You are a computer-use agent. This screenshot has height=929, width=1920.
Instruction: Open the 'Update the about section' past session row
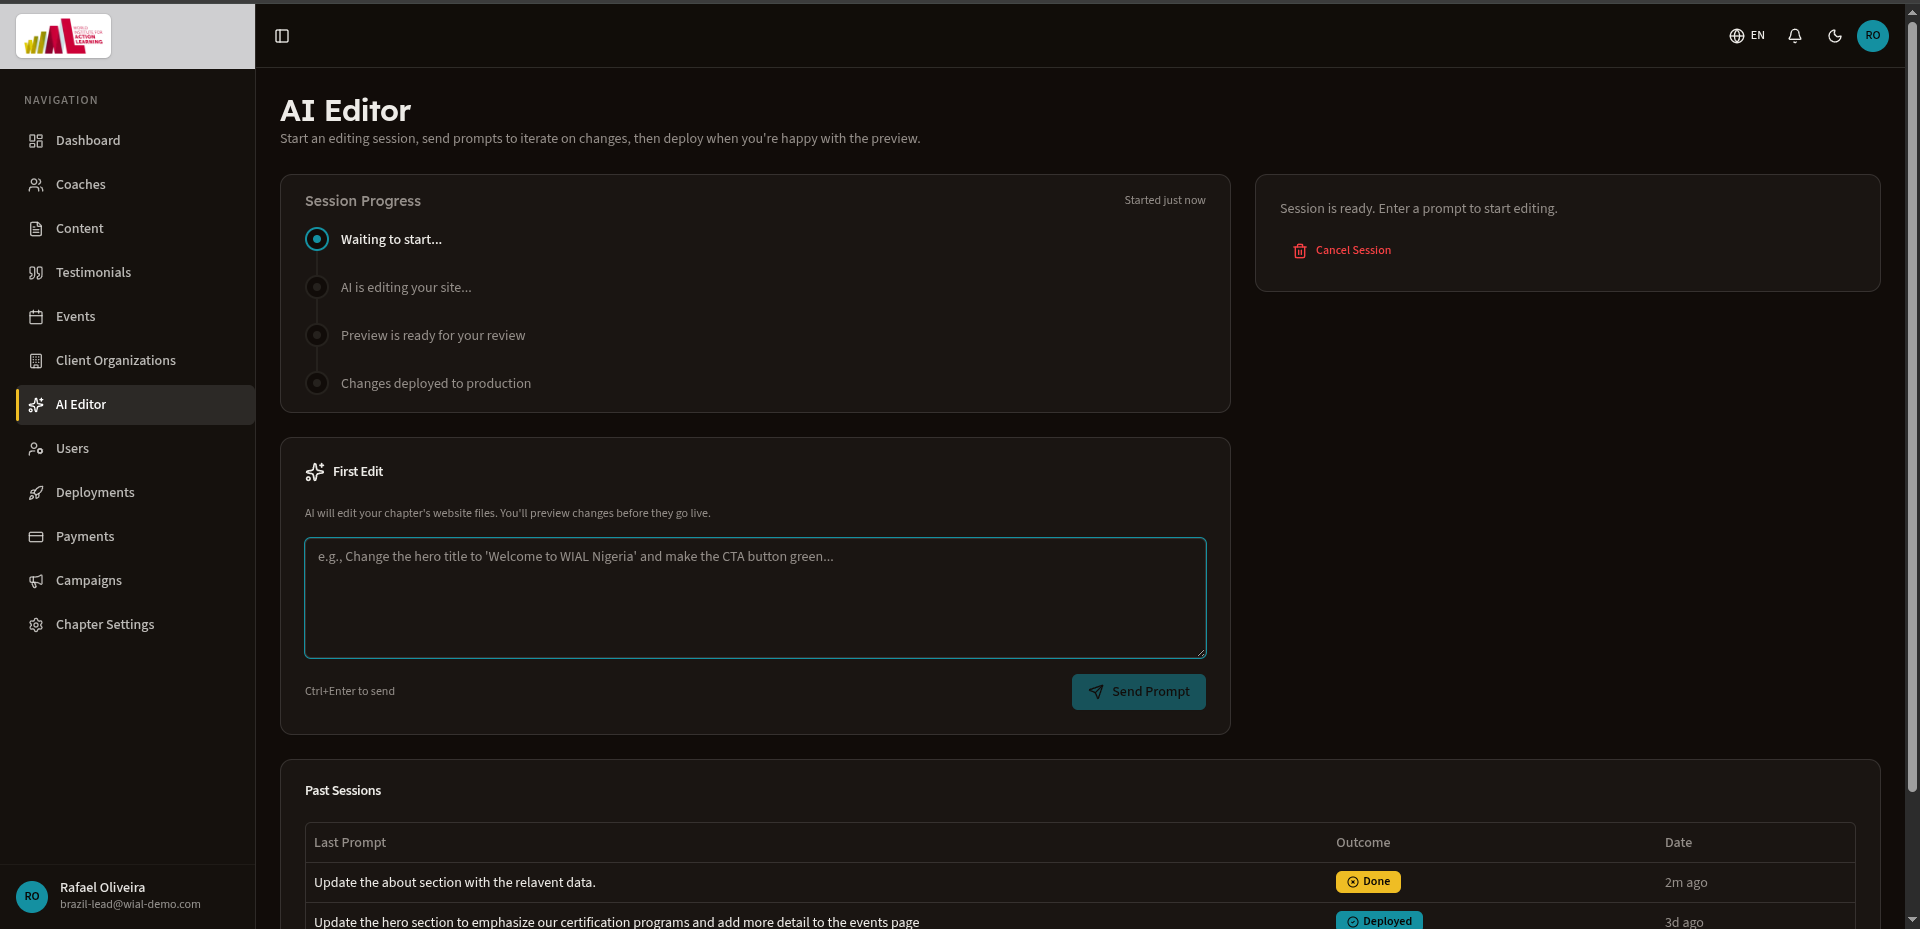pyautogui.click(x=1080, y=882)
